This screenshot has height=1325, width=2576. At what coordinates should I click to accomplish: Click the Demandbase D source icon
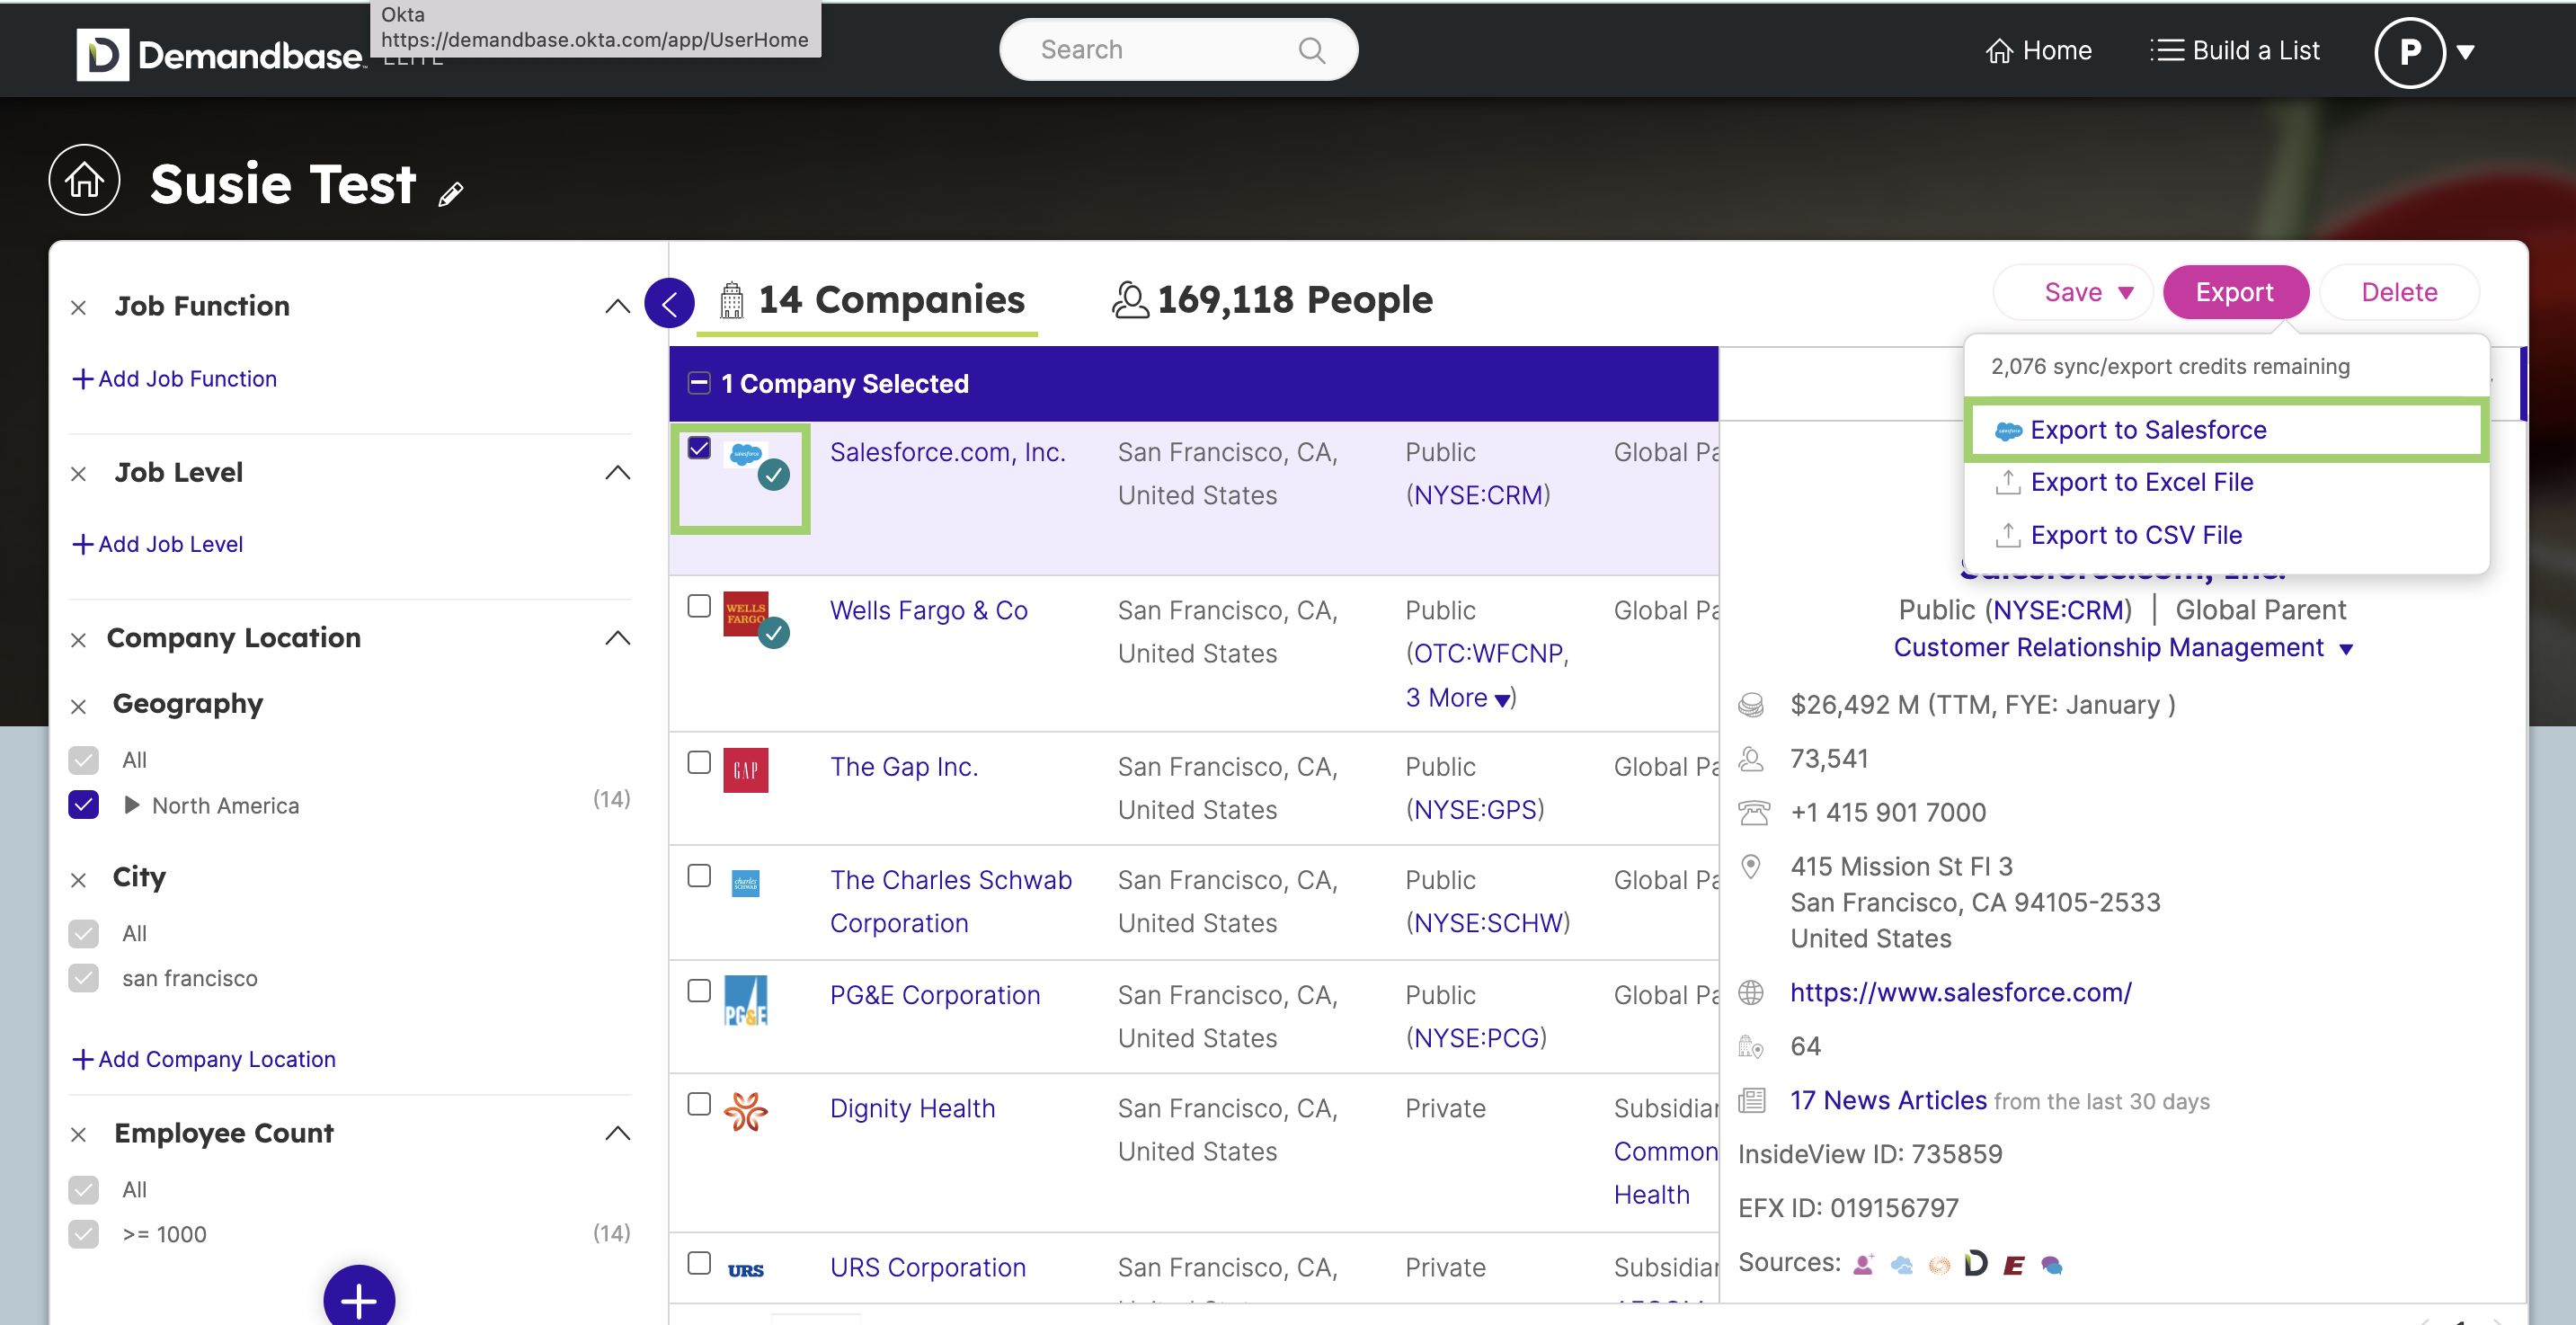click(x=1975, y=1263)
